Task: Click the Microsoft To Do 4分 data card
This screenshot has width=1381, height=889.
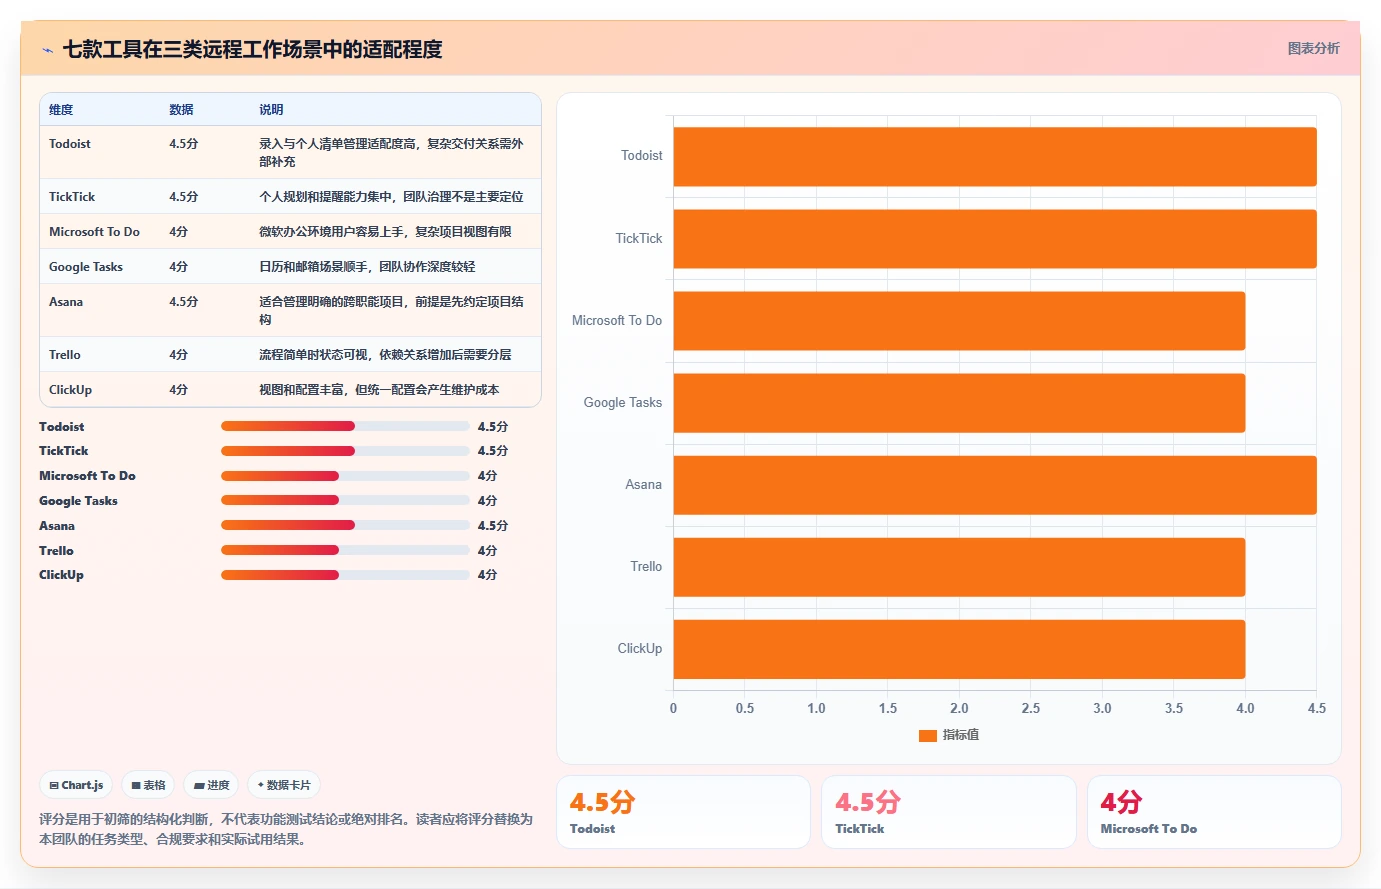Action: [x=1214, y=812]
